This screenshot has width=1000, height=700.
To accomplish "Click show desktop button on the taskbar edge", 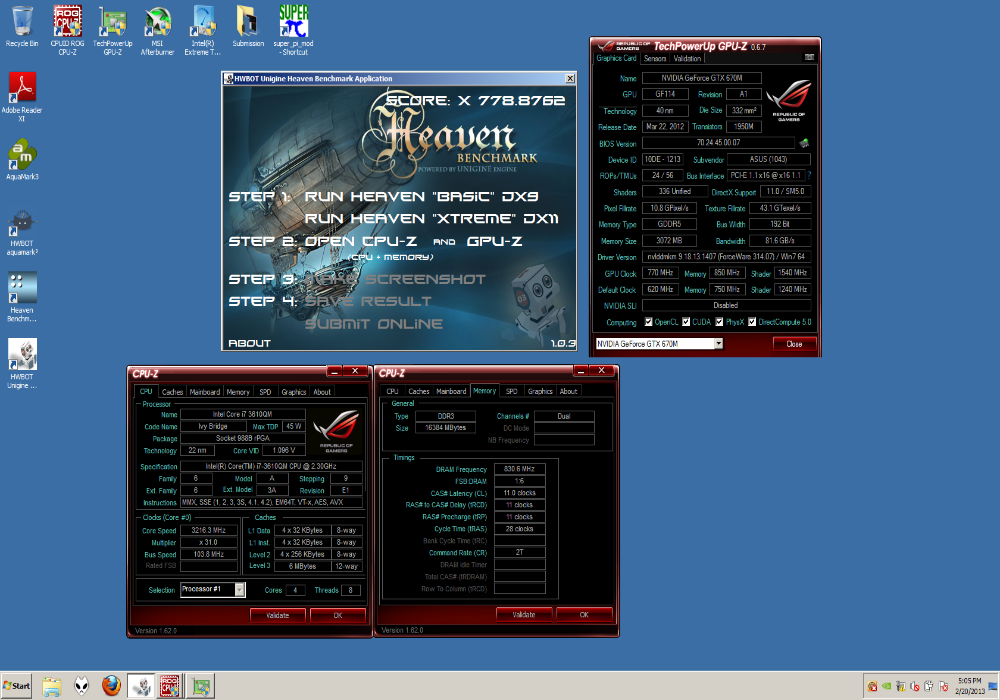I will pyautogui.click(x=992, y=686).
